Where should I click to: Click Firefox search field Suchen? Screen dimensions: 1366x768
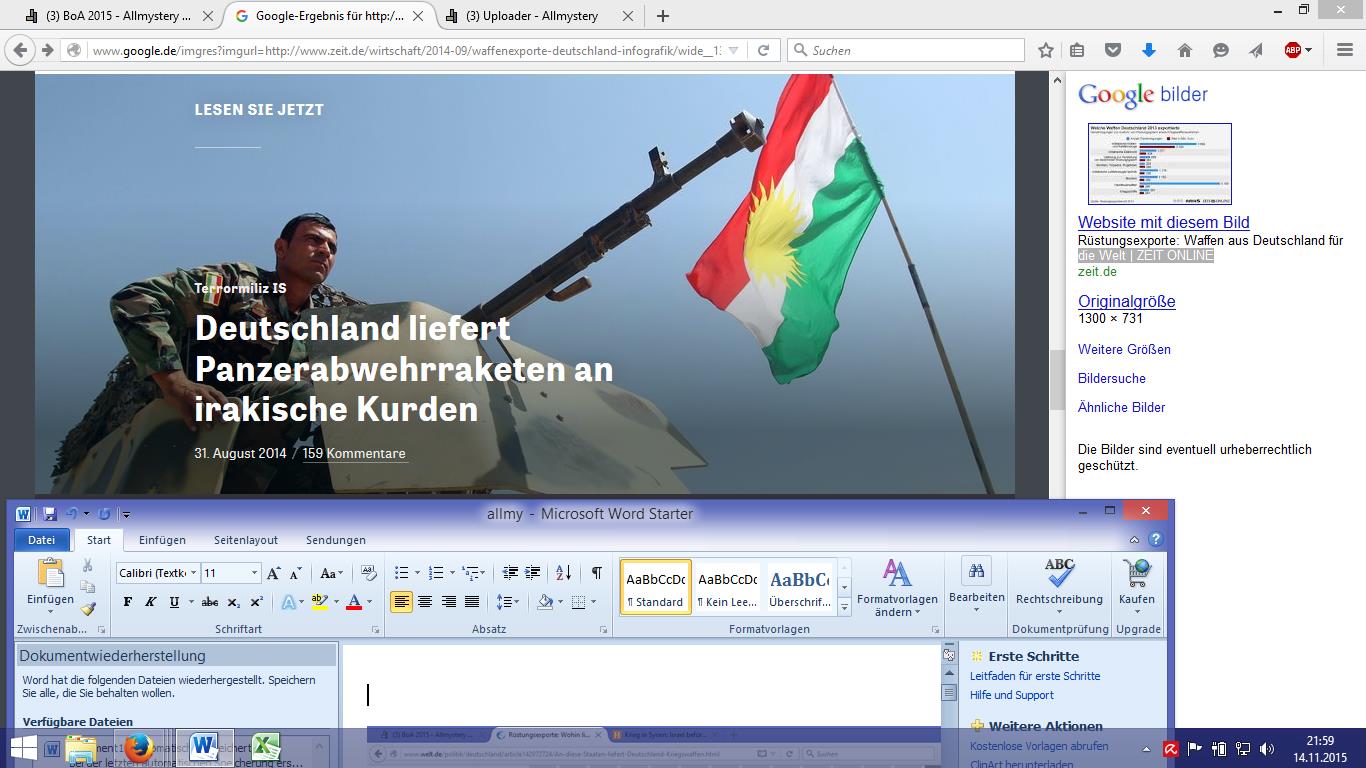[906, 50]
